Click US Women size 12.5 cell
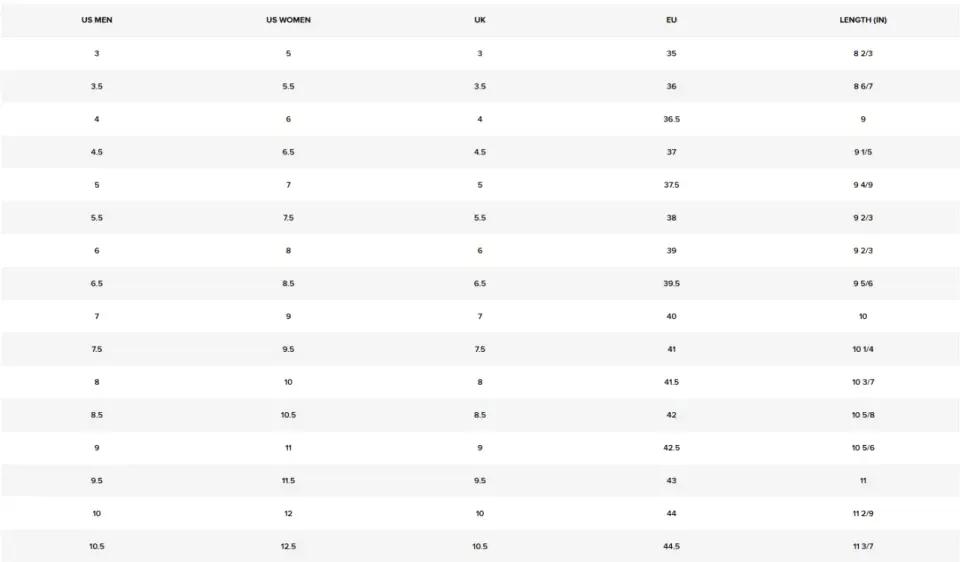This screenshot has height=562, width=960. 288,547
